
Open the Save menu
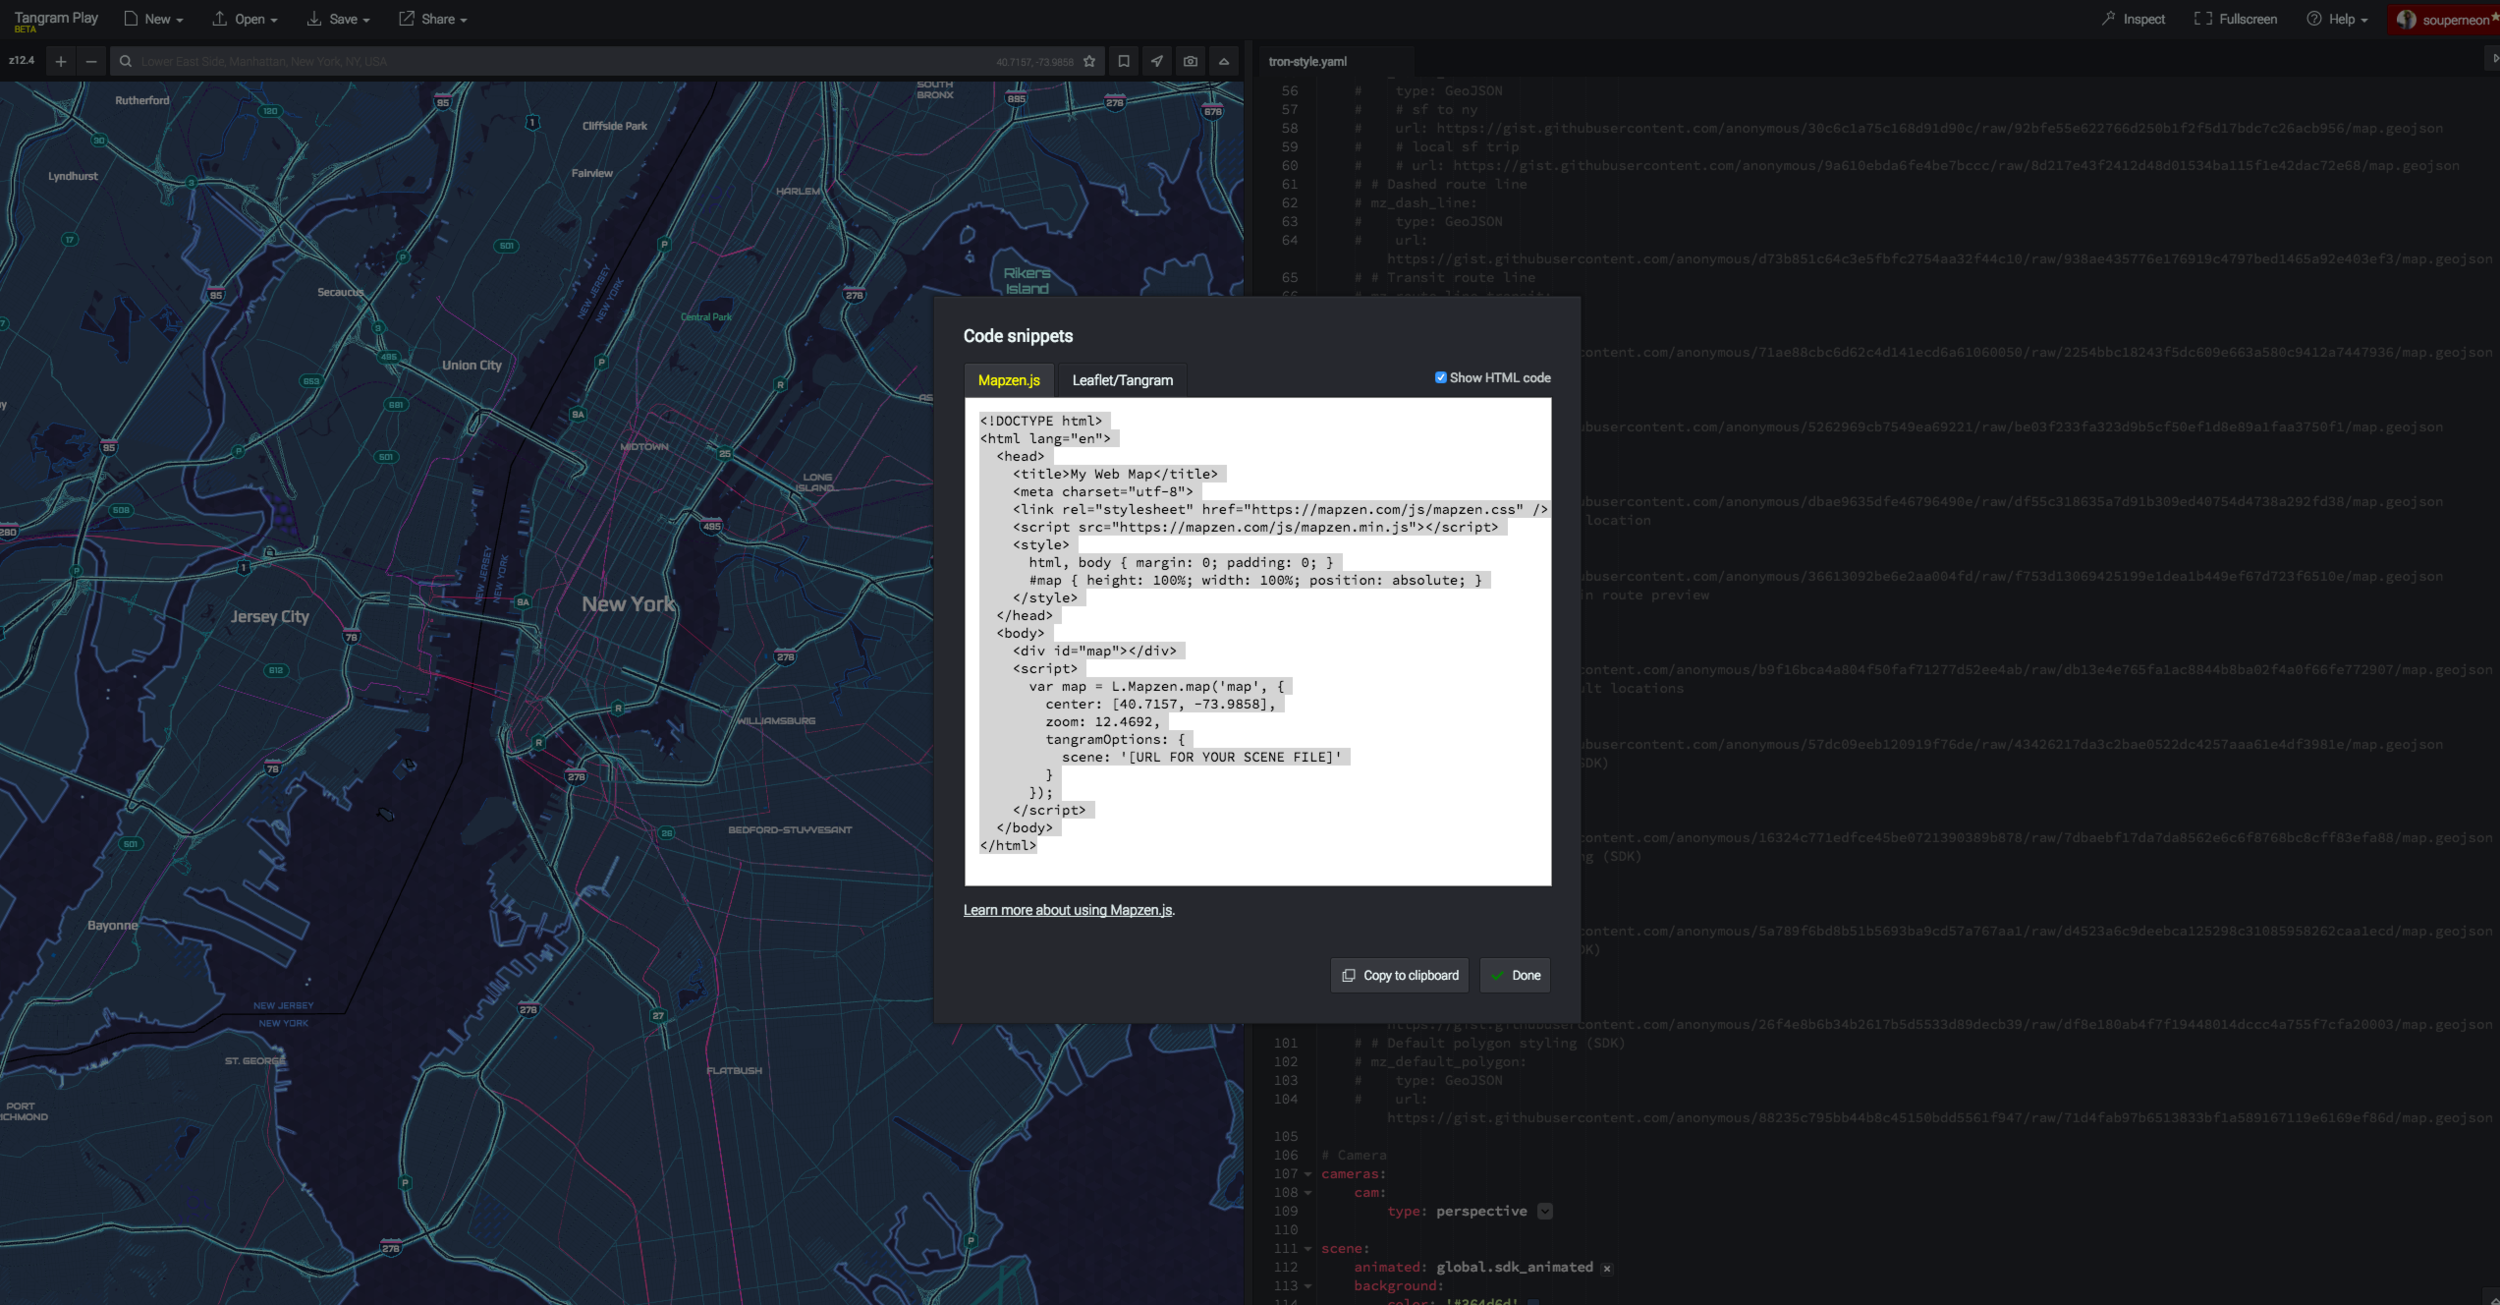[339, 19]
